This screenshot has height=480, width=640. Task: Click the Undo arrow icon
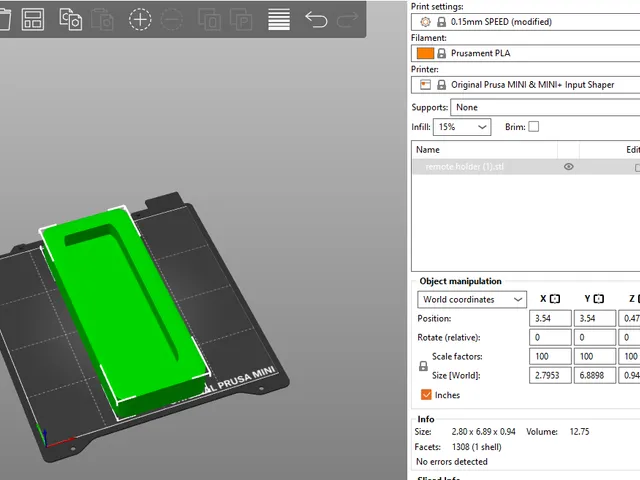click(x=316, y=19)
